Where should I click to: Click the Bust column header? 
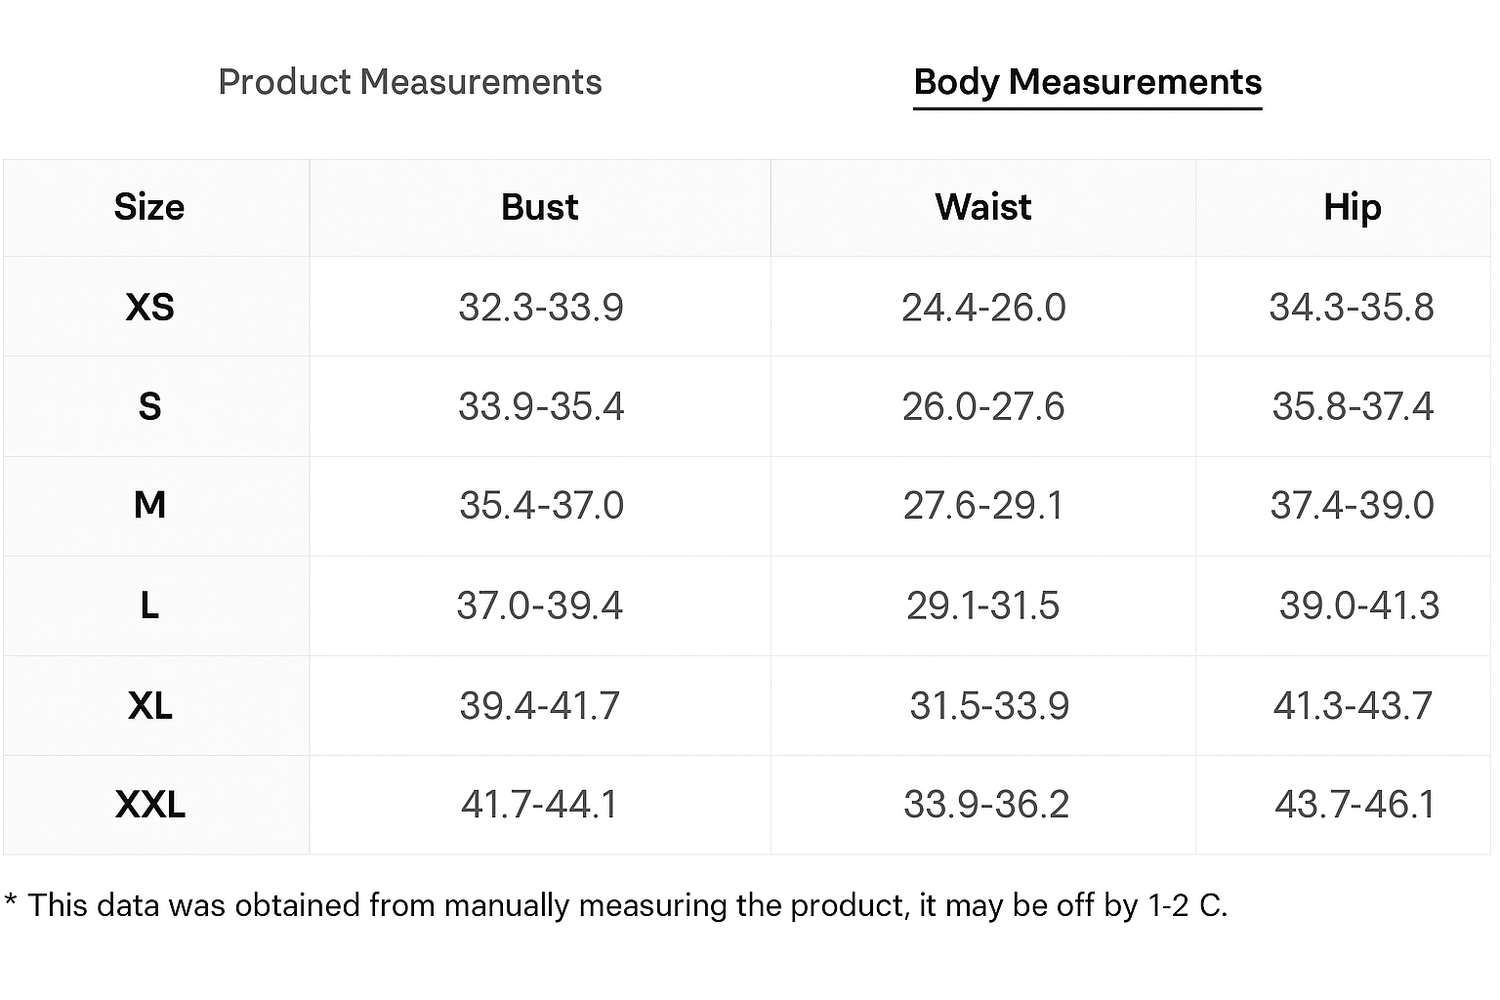539,207
